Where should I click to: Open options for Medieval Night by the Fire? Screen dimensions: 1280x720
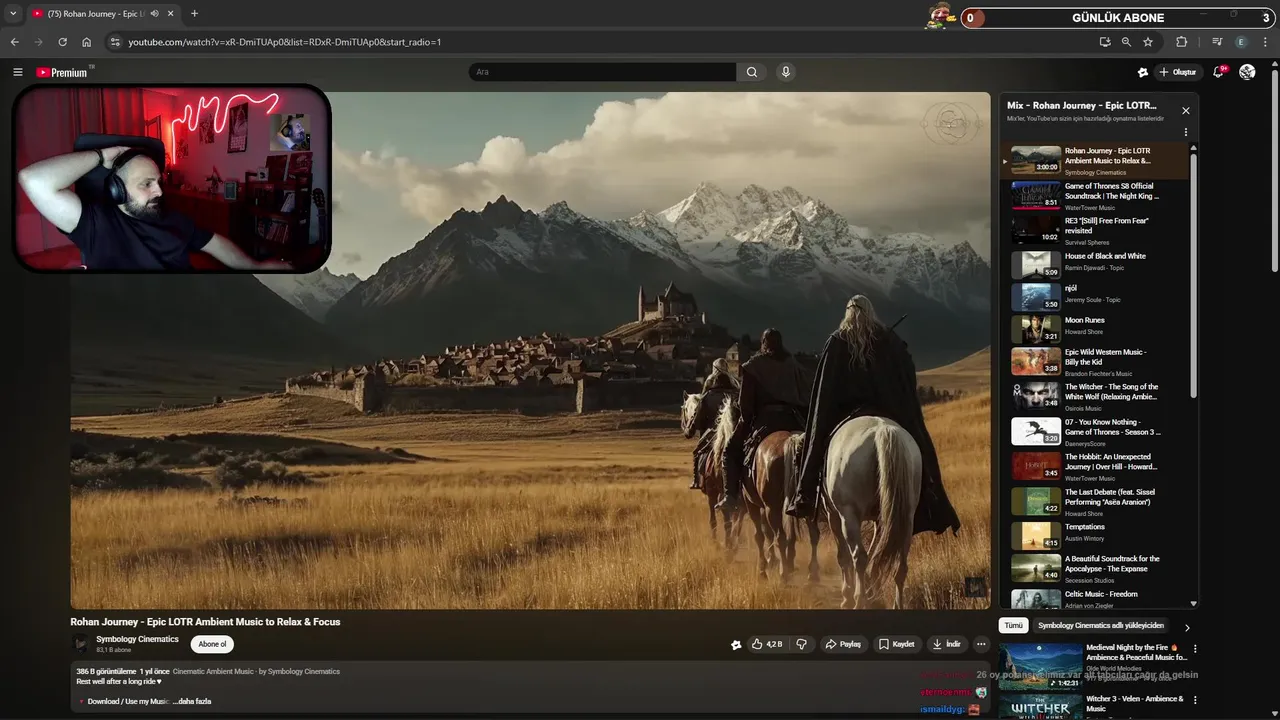click(x=1194, y=649)
